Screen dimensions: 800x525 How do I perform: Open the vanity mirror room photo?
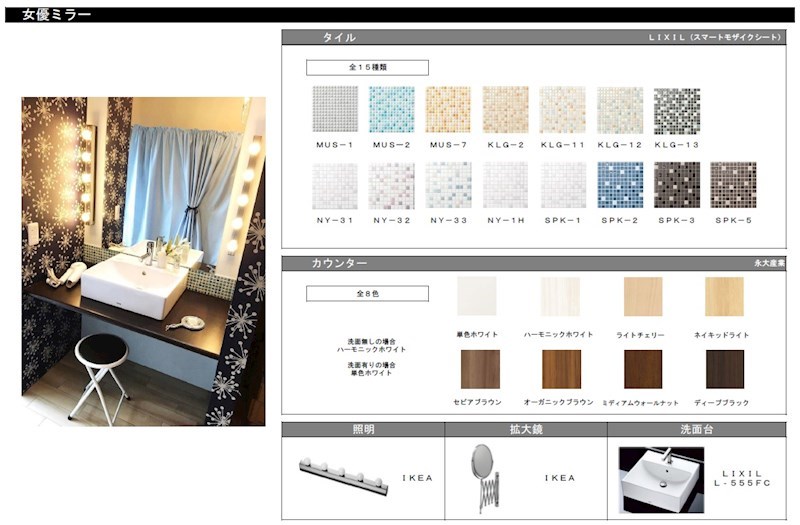pyautogui.click(x=143, y=261)
